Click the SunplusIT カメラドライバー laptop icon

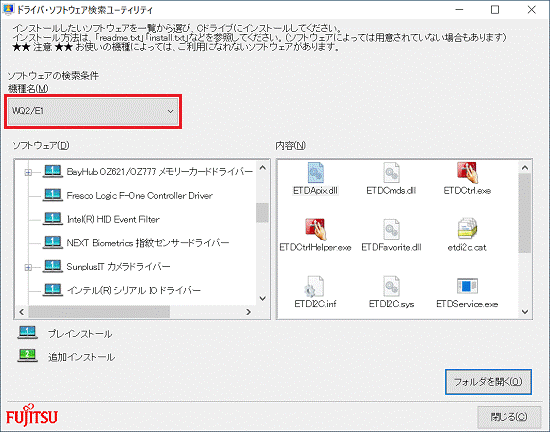(x=53, y=266)
